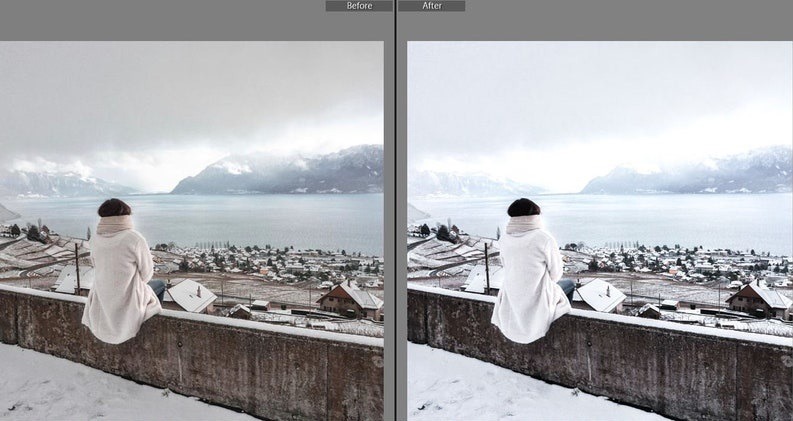The width and height of the screenshot is (793, 421).
Task: Click the right-side mountain in Before photo
Action: click(300, 172)
